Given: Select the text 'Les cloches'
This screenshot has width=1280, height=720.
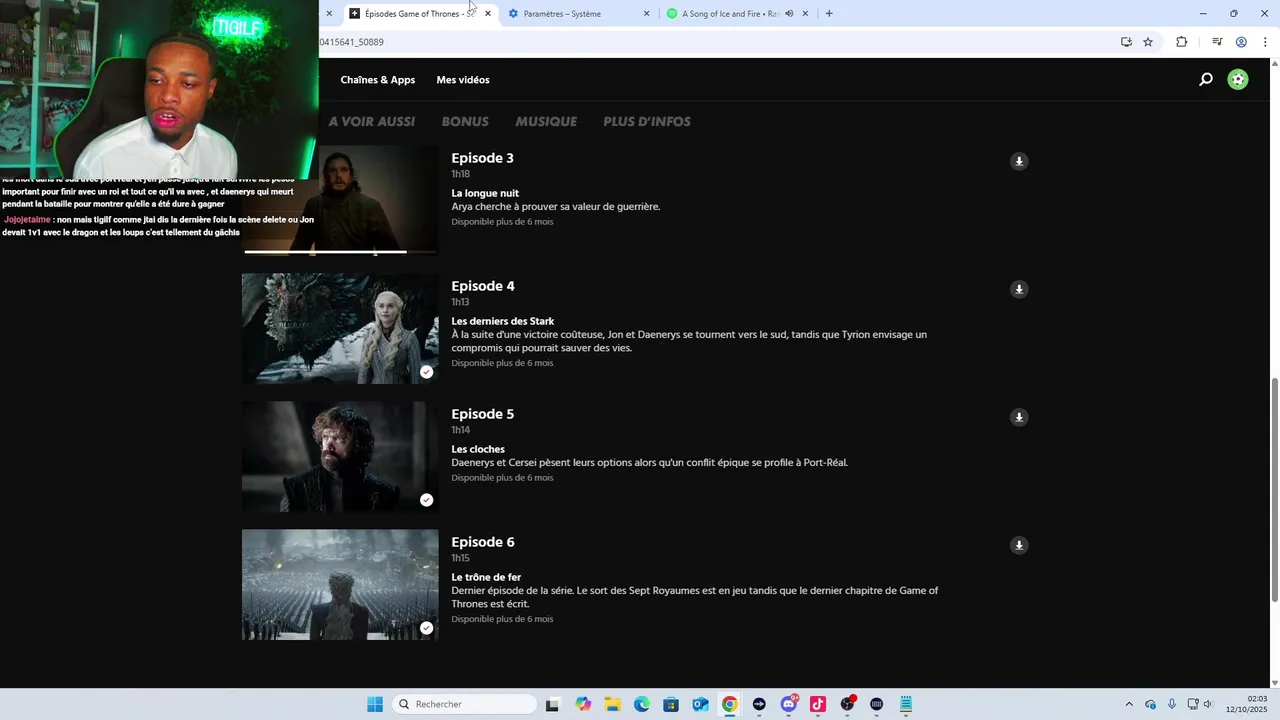Looking at the screenshot, I should (478, 449).
